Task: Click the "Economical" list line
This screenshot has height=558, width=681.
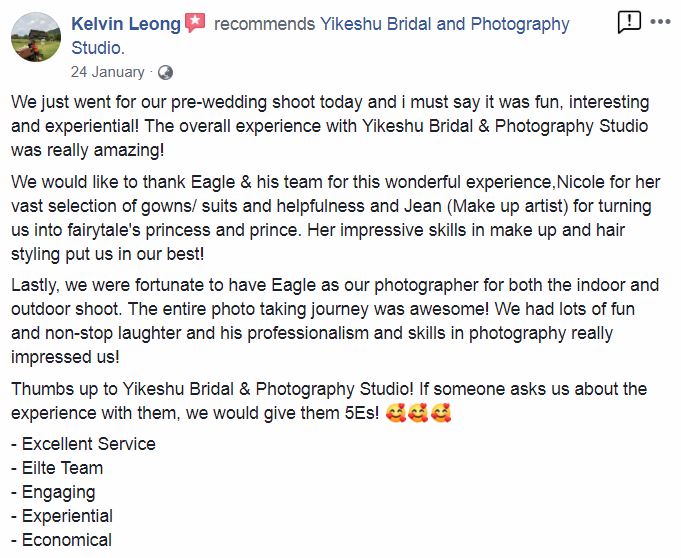Action: click(x=62, y=540)
